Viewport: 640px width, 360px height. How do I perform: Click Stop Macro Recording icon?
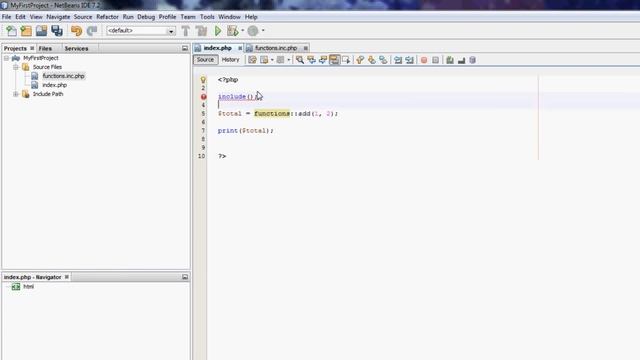(x=436, y=60)
